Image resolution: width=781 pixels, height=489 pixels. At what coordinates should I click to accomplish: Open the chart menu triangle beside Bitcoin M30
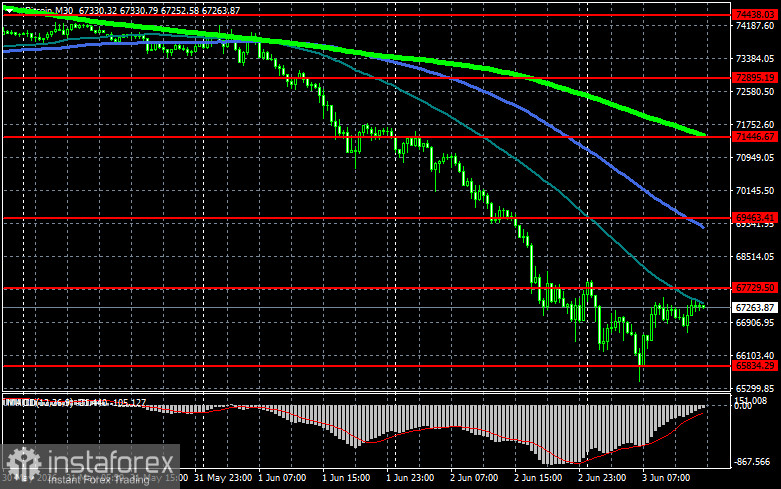pyautogui.click(x=9, y=10)
